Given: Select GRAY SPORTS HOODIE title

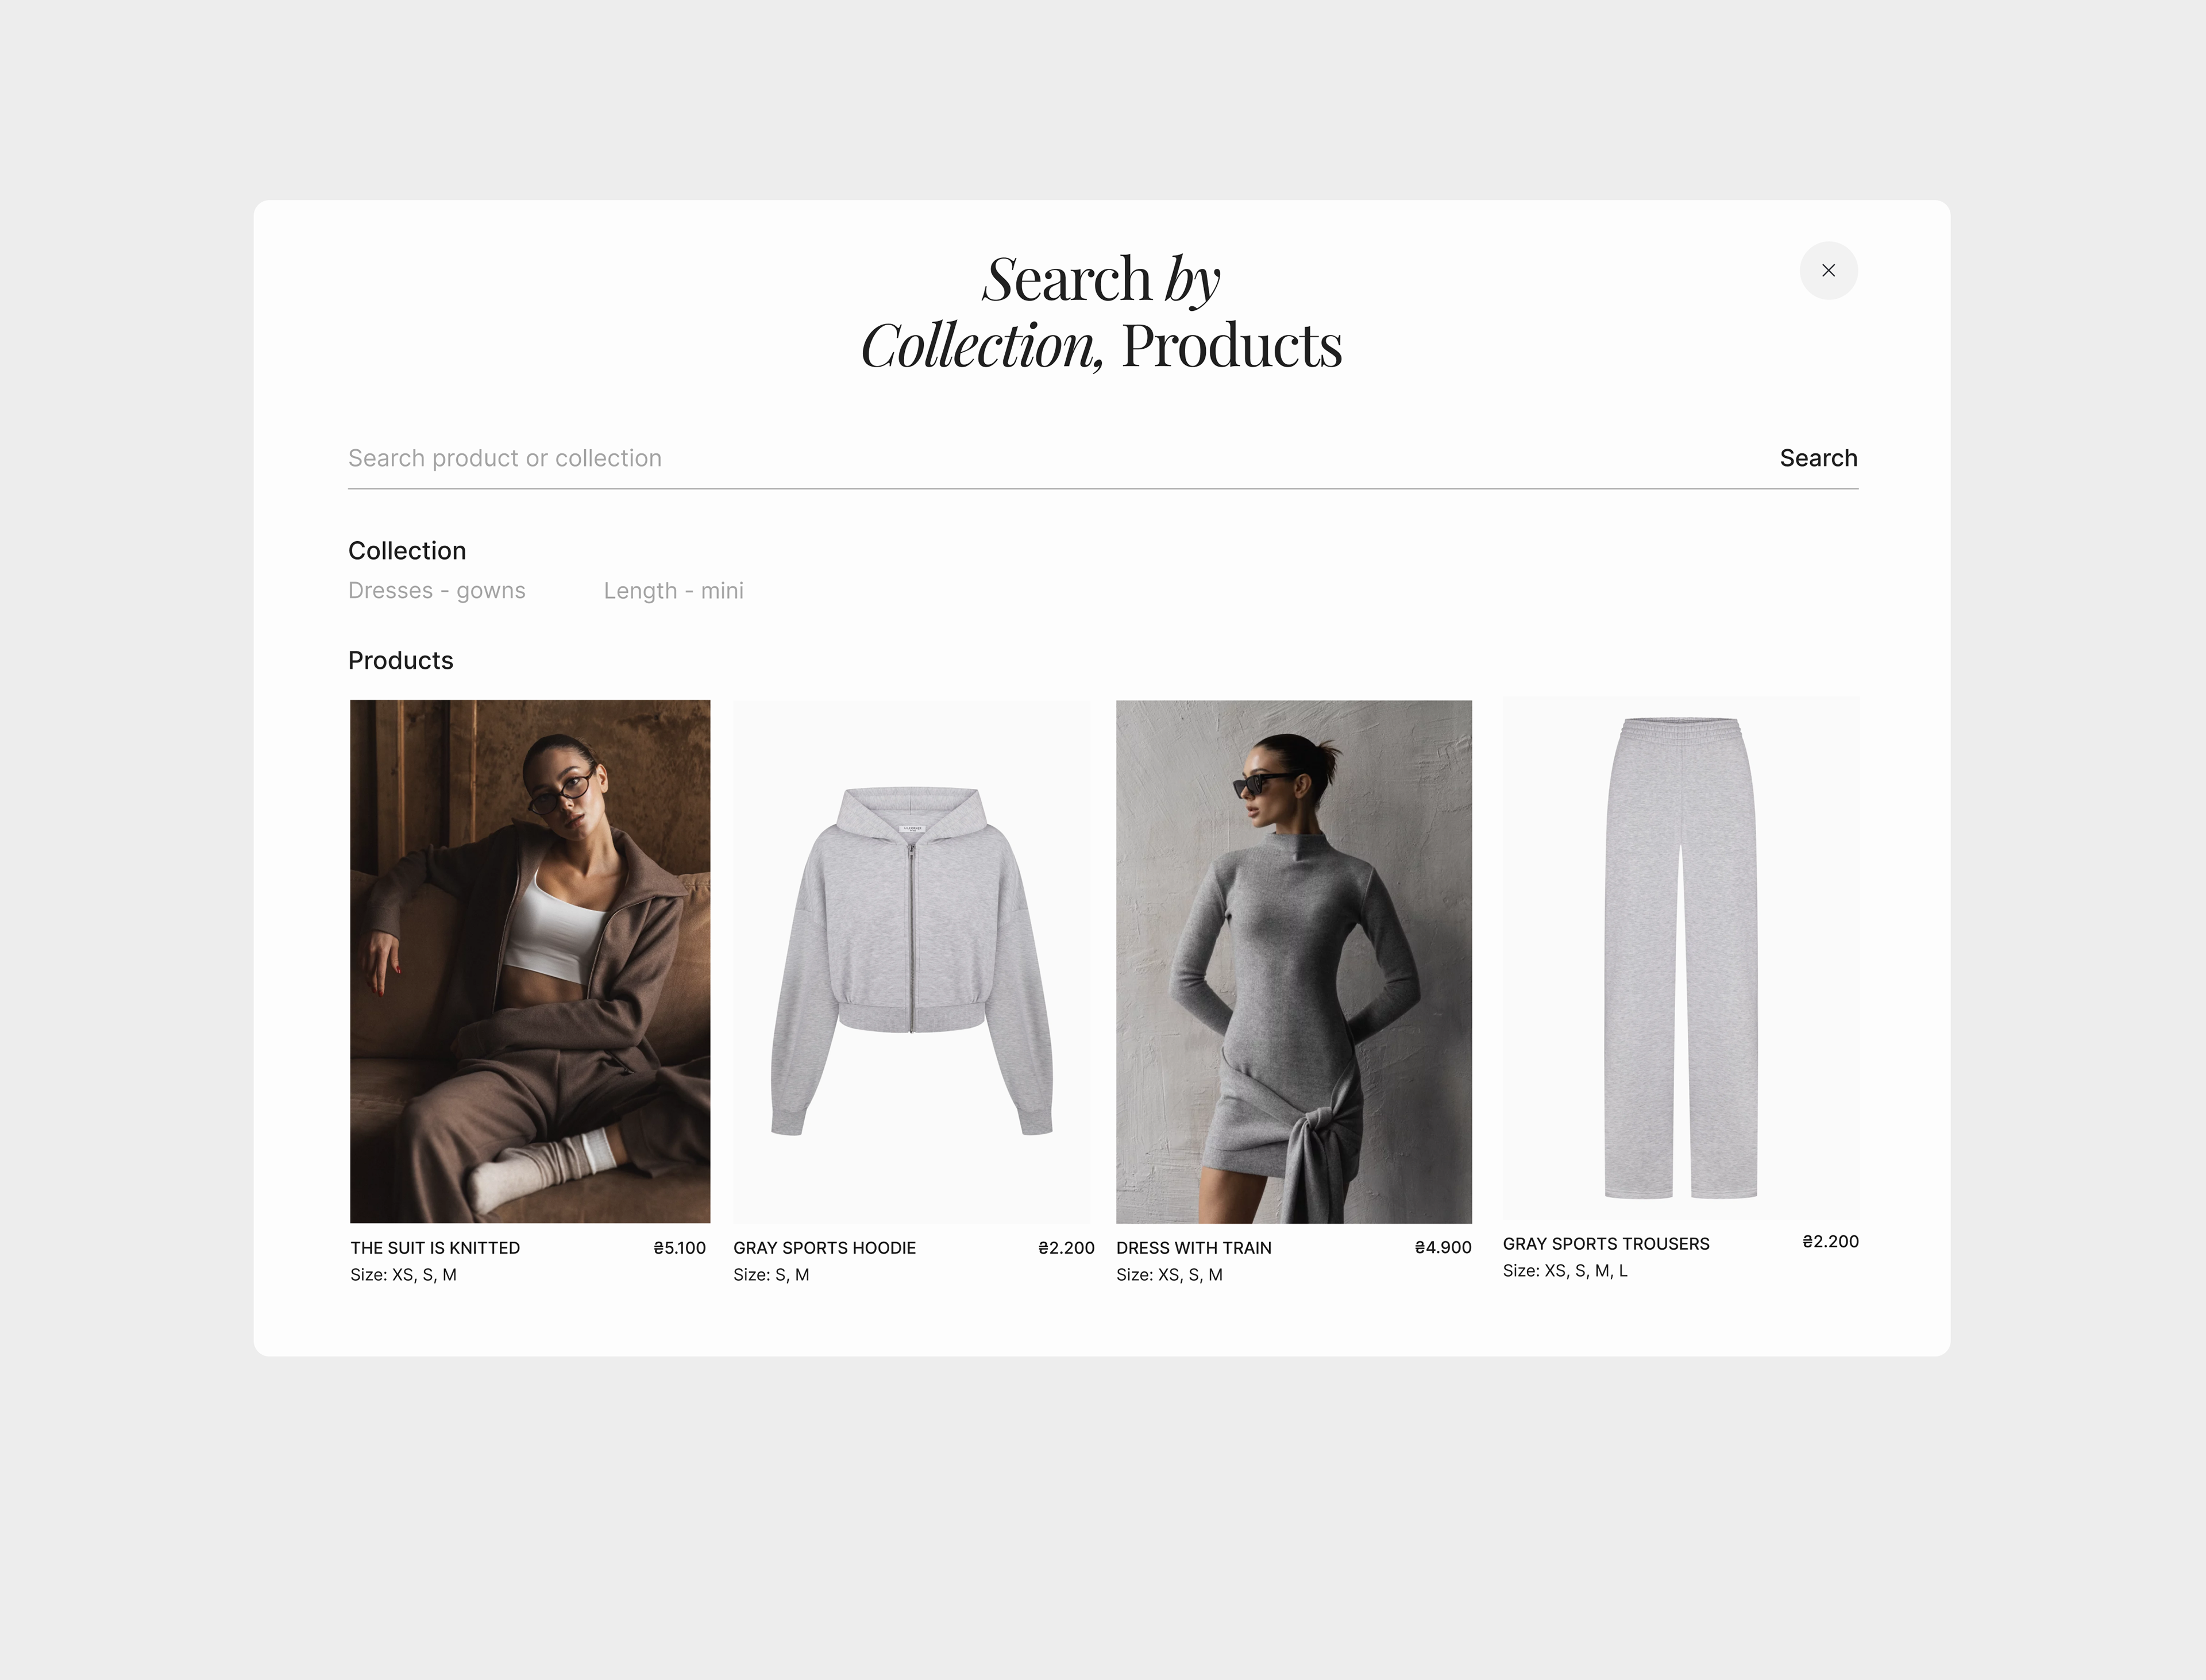Looking at the screenshot, I should (x=824, y=1248).
